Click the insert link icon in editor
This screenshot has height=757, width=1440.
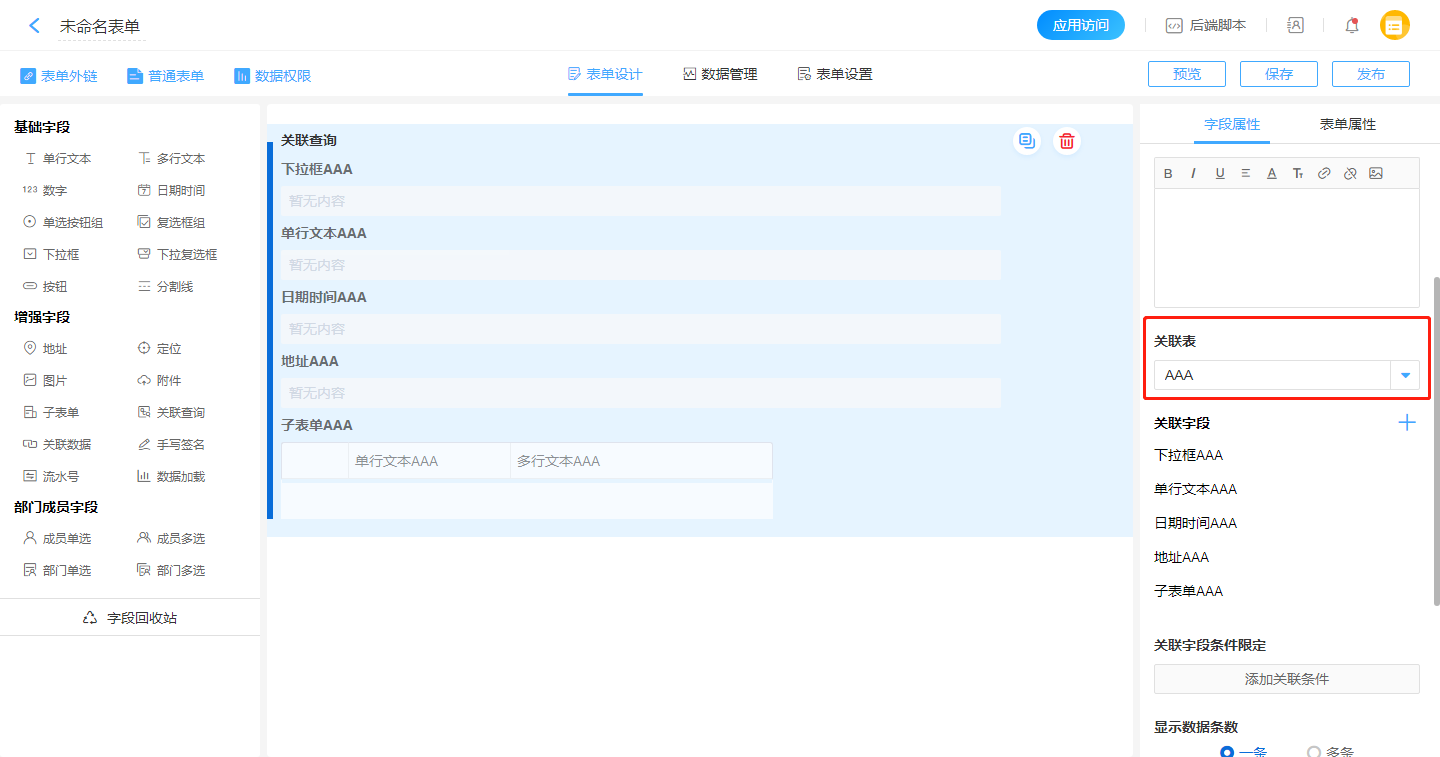[x=1324, y=173]
